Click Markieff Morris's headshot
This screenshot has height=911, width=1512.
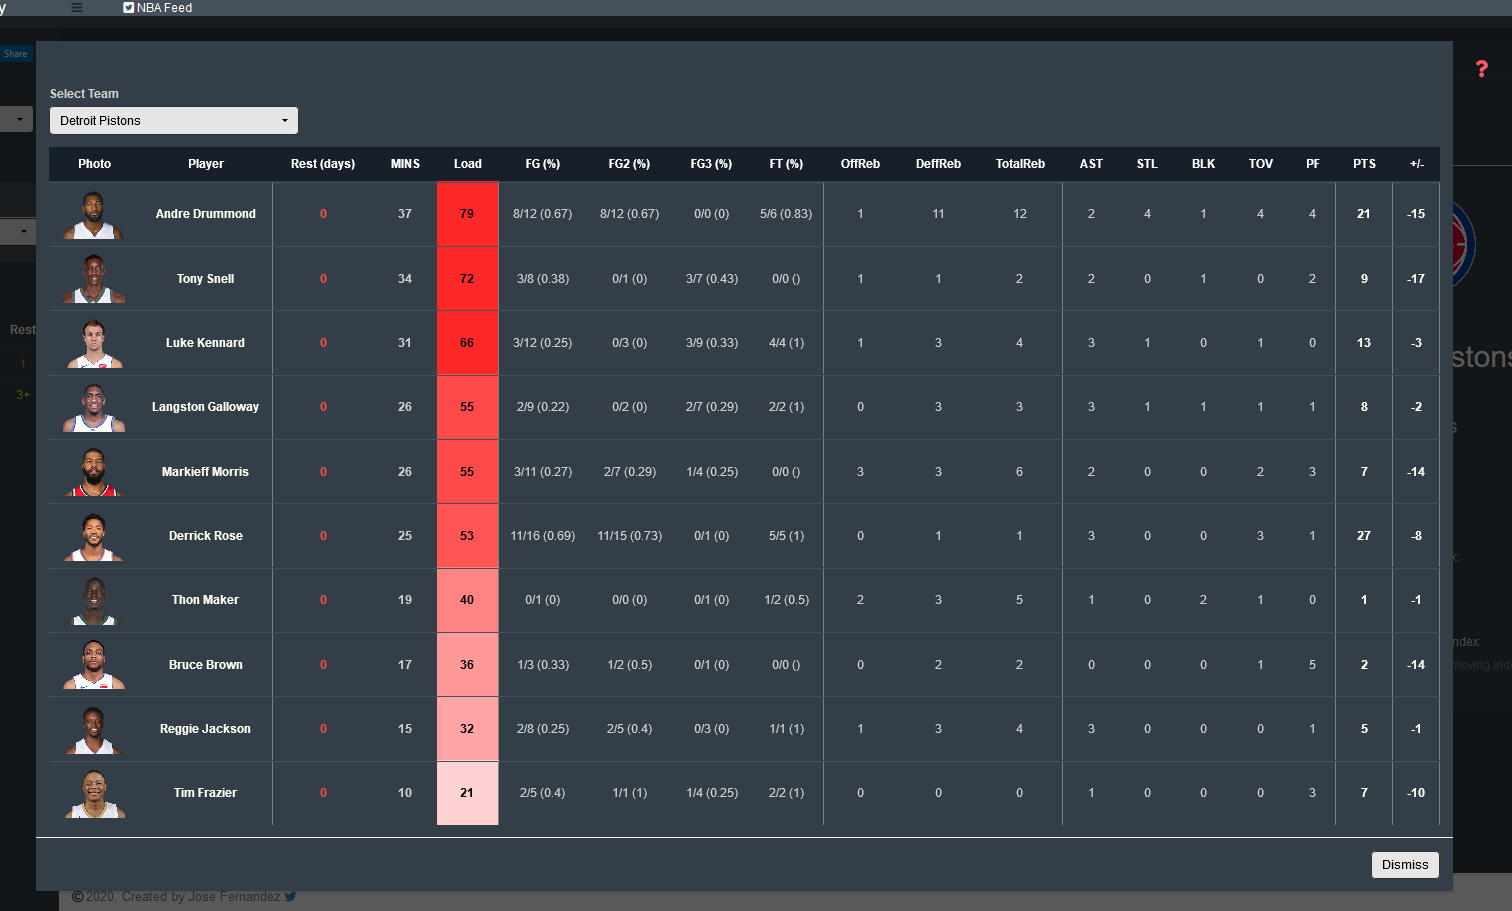click(x=94, y=471)
